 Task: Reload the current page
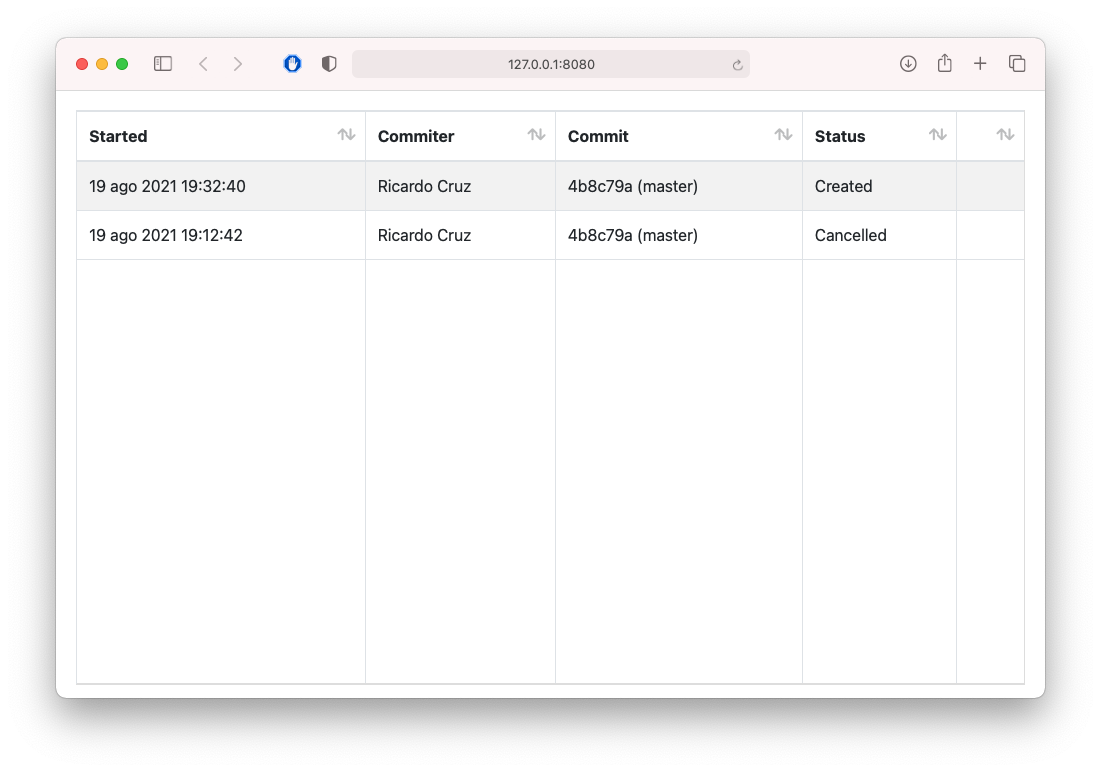[736, 63]
